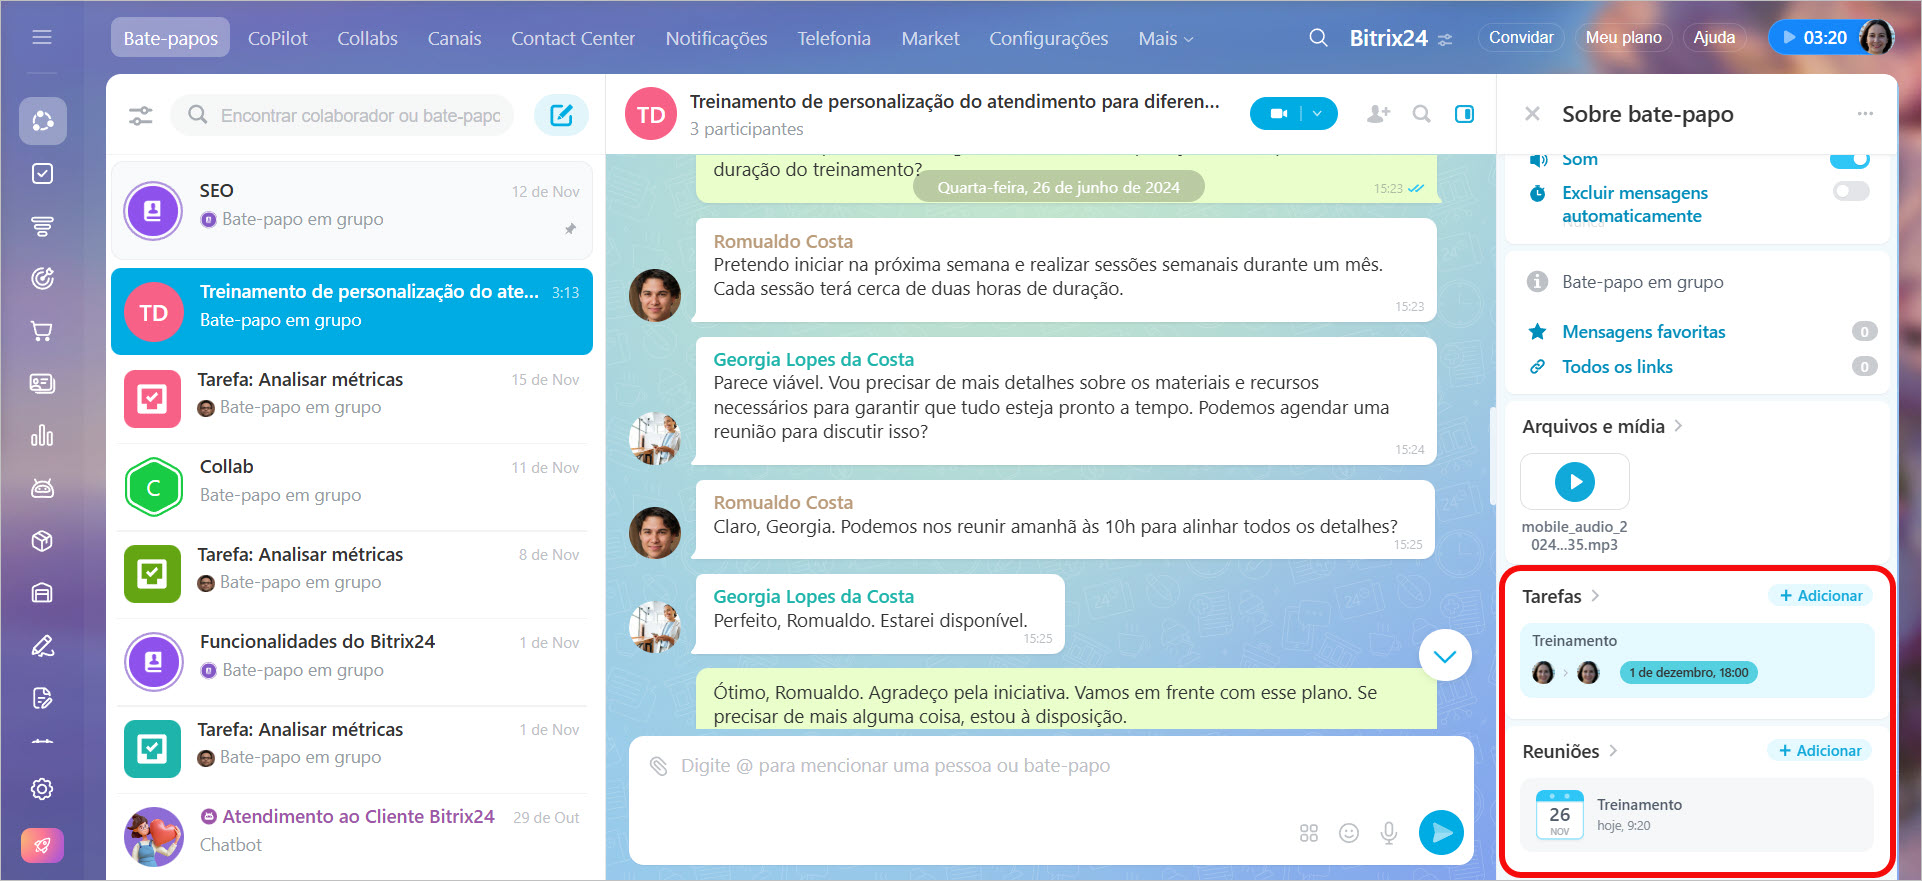
Task: Click the paperclip attach file icon
Action: coord(658,766)
